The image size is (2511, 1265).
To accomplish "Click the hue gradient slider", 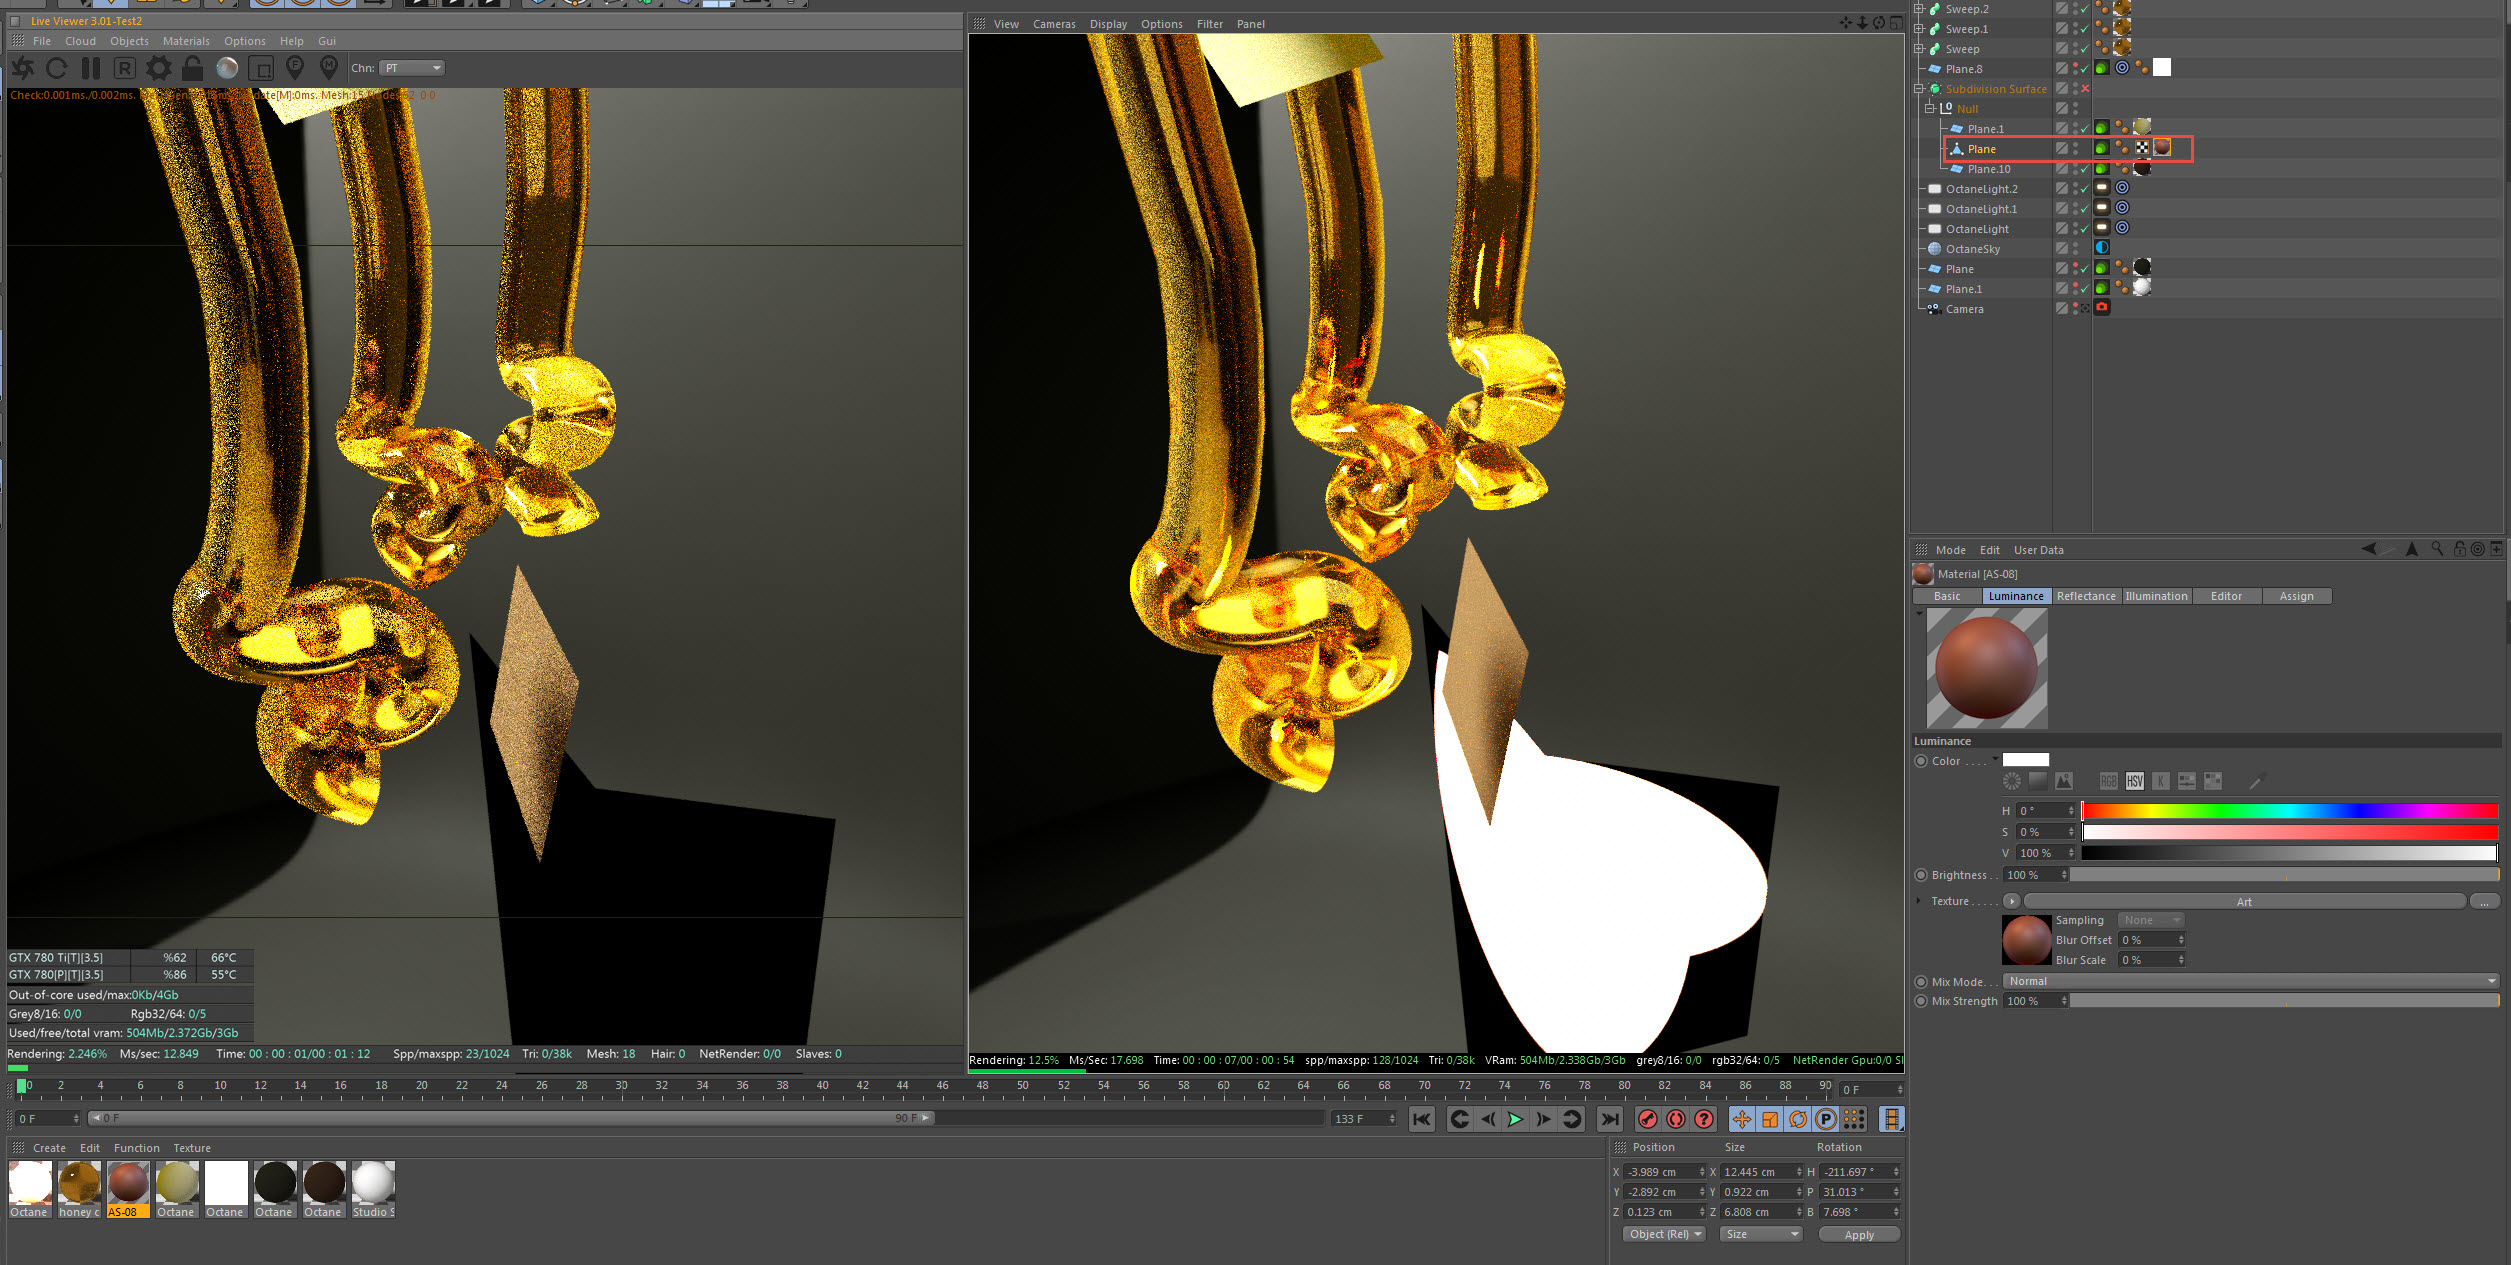I will tap(2289, 810).
